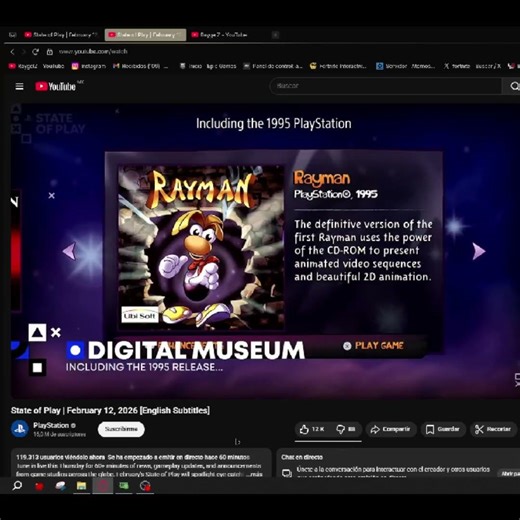The image size is (520, 520).
Task: Click the chat bubble icon in live chat
Action: (x=287, y=473)
